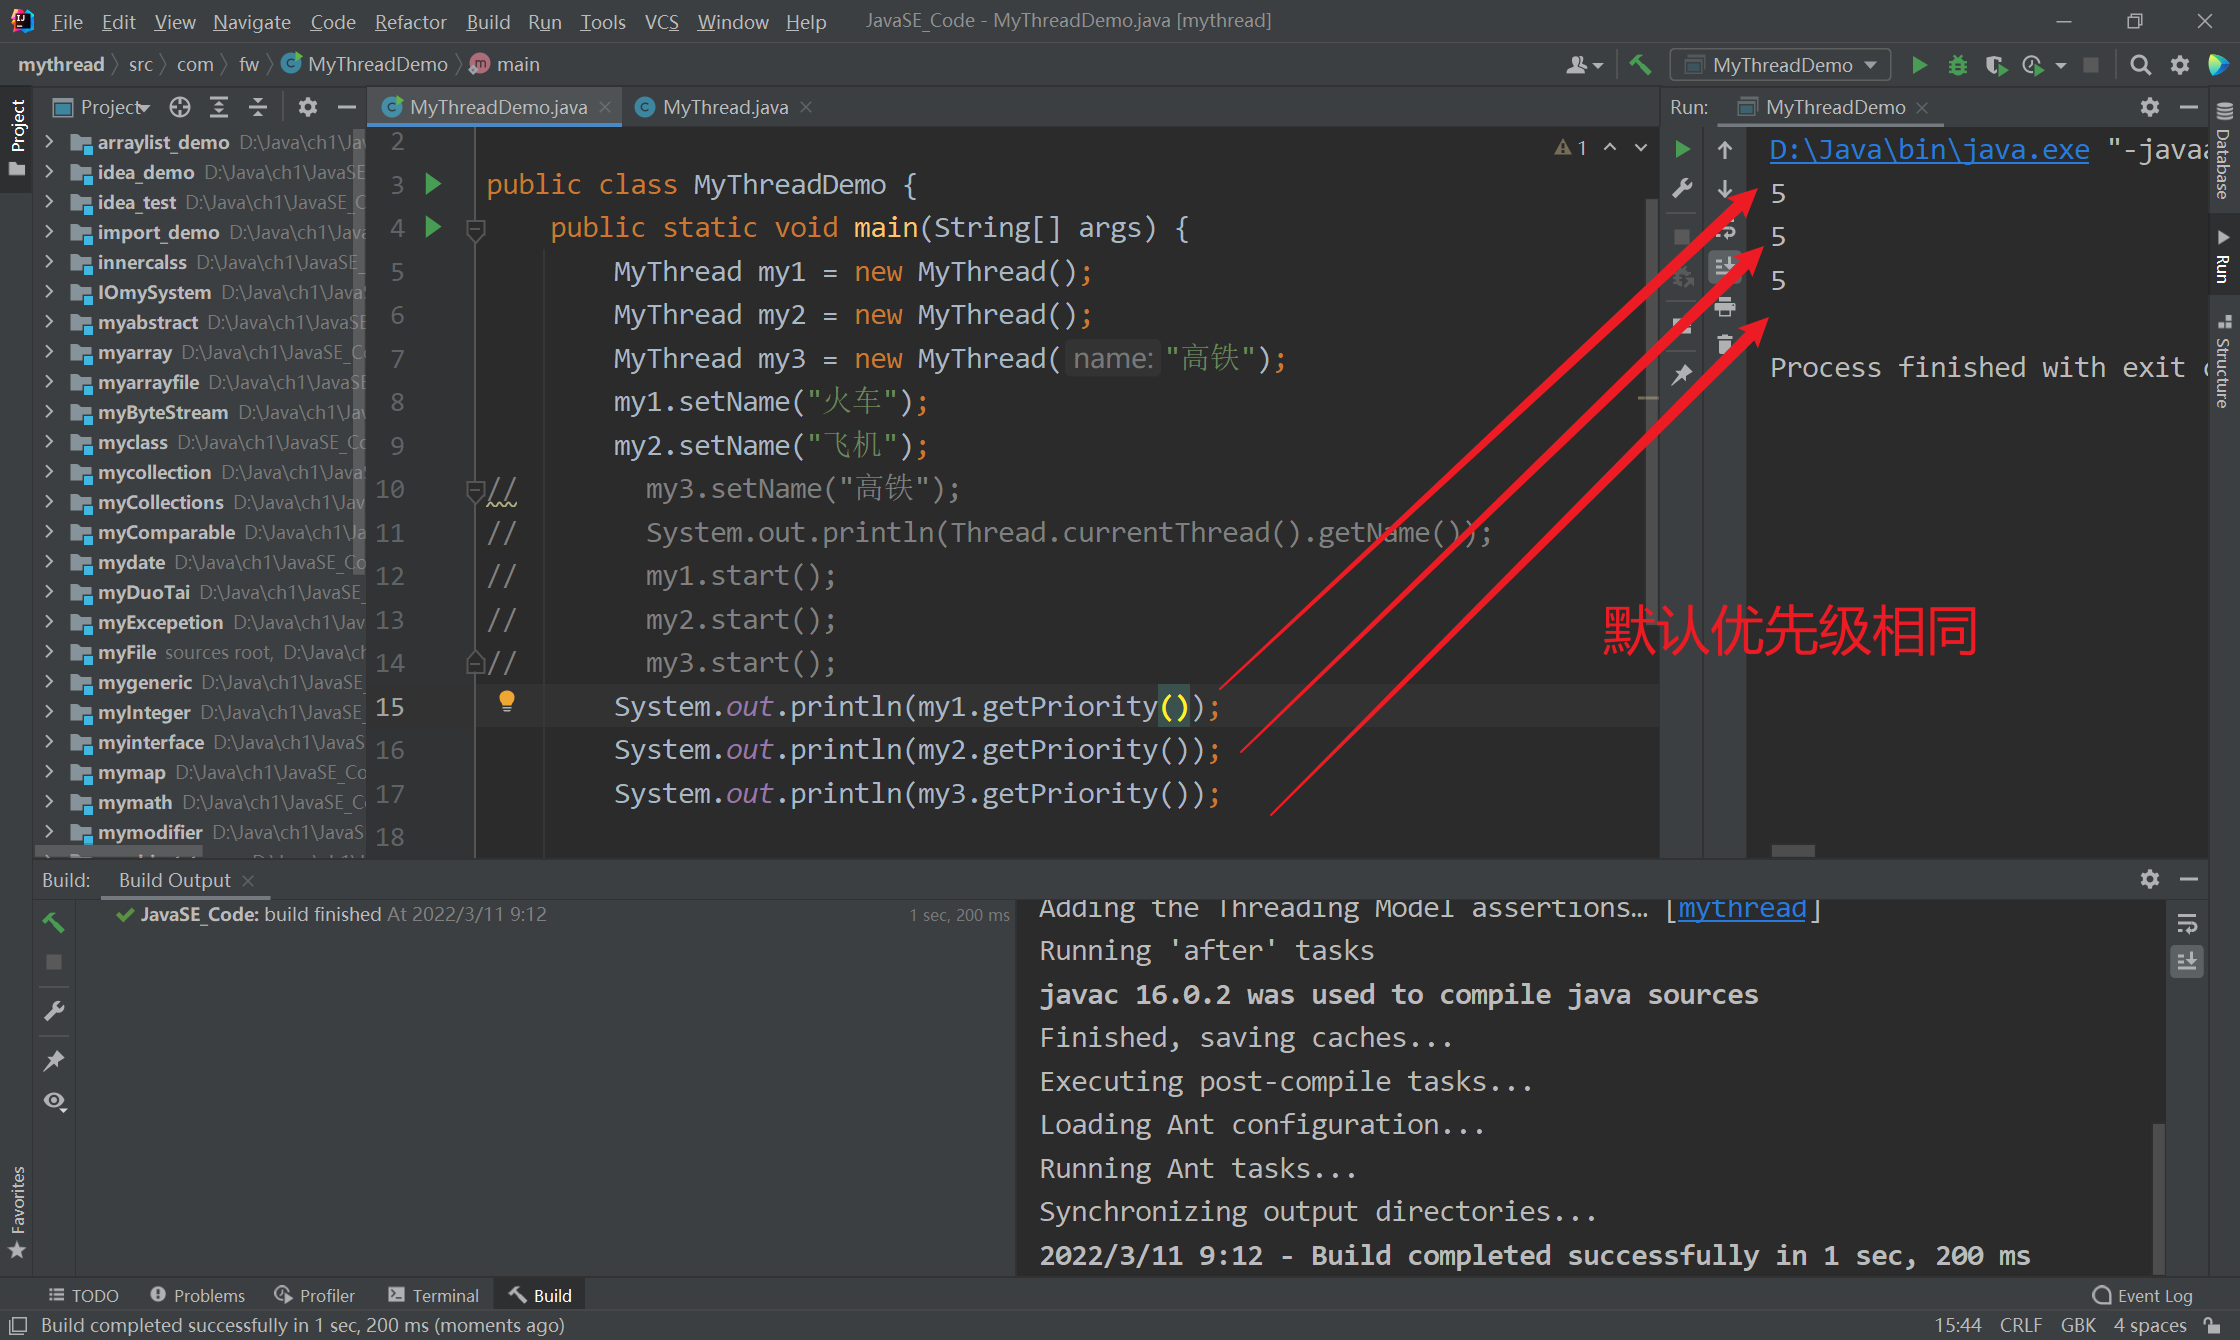Click the print icon in Run panel
This screenshot has width=2240, height=1340.
[x=1725, y=306]
